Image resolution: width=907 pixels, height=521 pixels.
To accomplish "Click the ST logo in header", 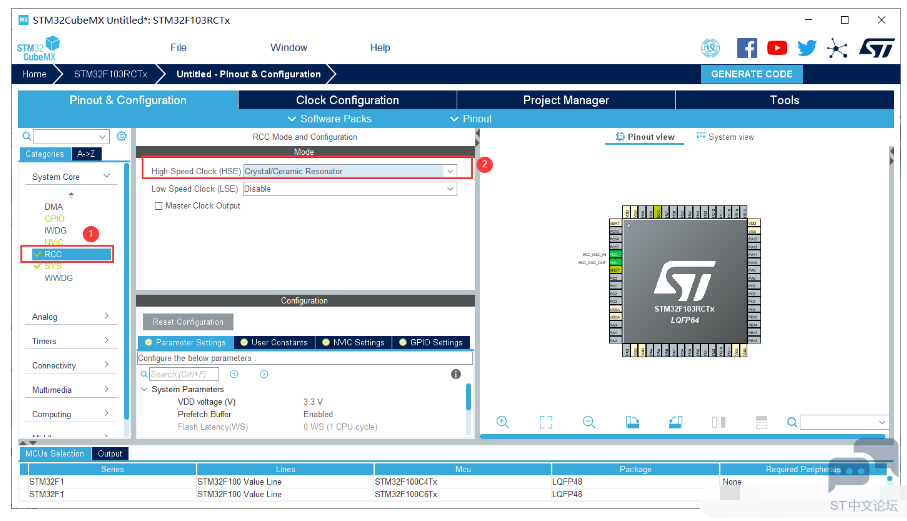I will [x=876, y=48].
